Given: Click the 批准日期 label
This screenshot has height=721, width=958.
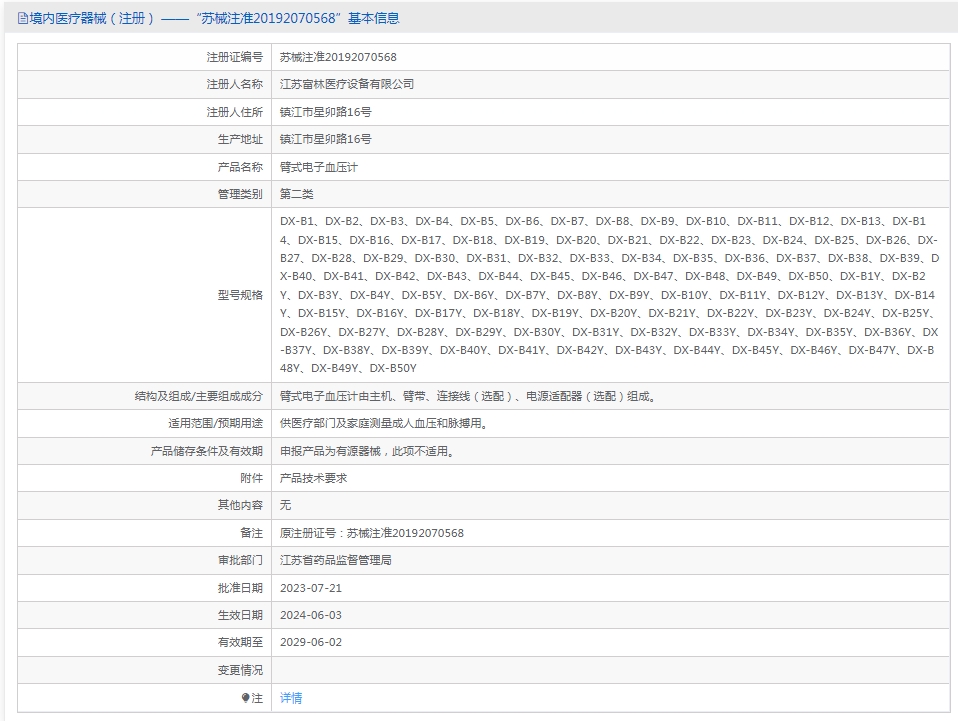Looking at the screenshot, I should pyautogui.click(x=240, y=588).
